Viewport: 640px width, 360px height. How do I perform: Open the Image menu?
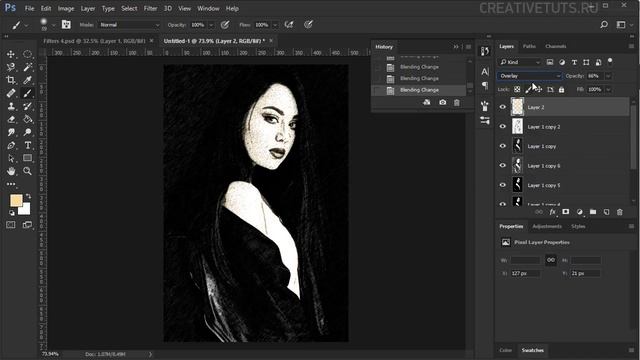[66, 8]
